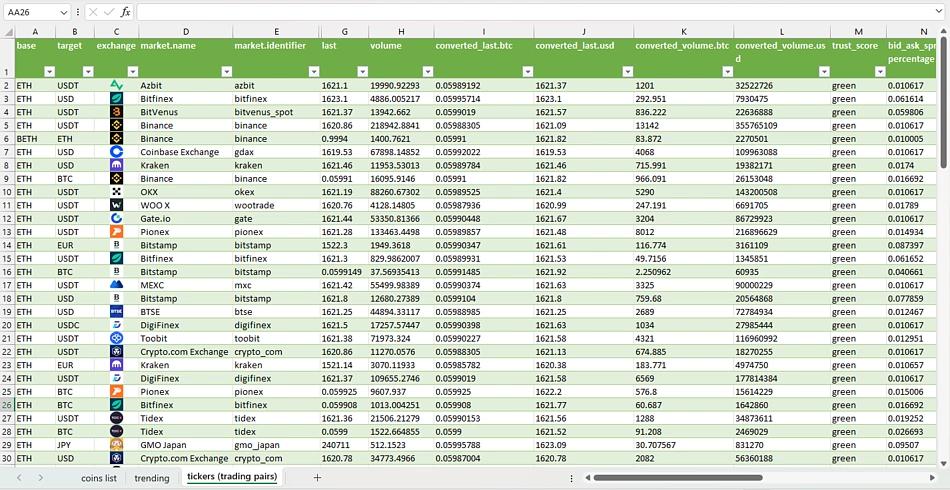950x490 pixels.
Task: Select the wootrade identifier cell
Action: 276,205
